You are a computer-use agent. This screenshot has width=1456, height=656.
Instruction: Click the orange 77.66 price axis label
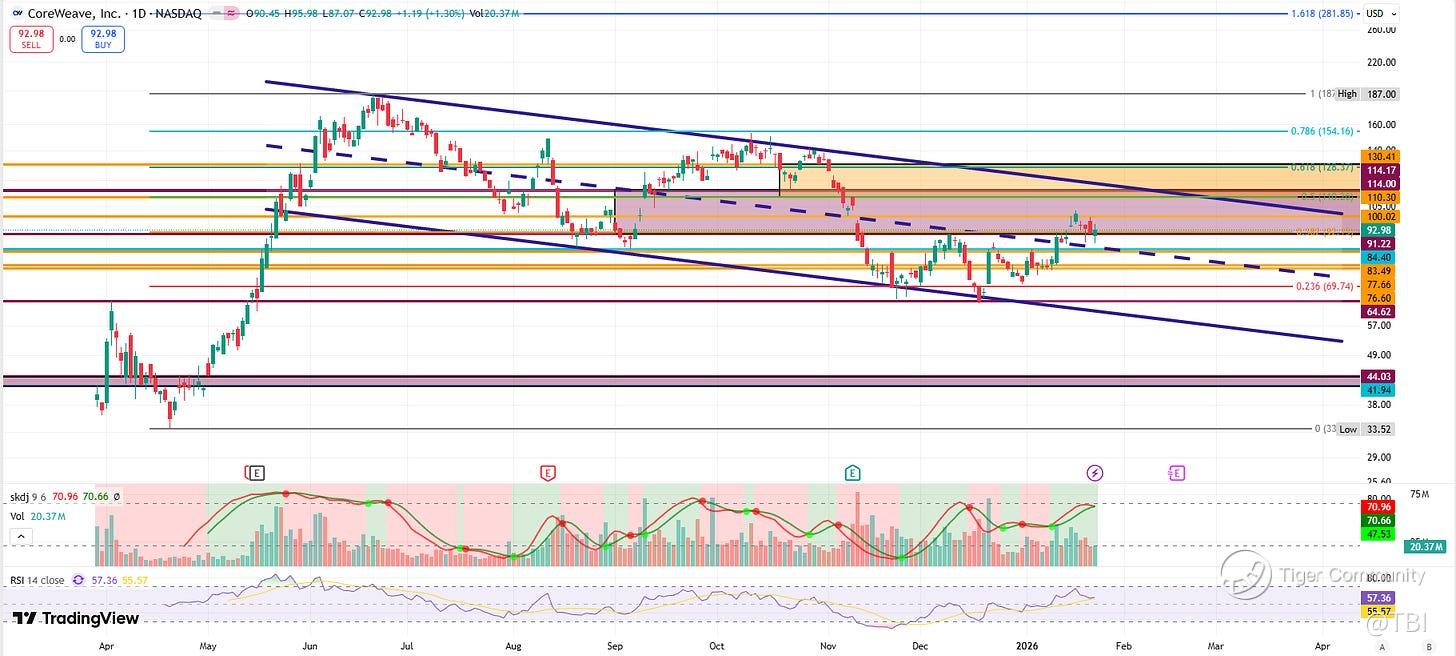pos(1380,285)
